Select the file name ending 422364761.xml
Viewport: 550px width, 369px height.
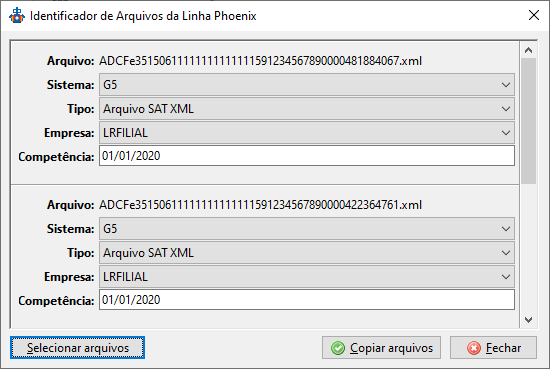click(260, 204)
